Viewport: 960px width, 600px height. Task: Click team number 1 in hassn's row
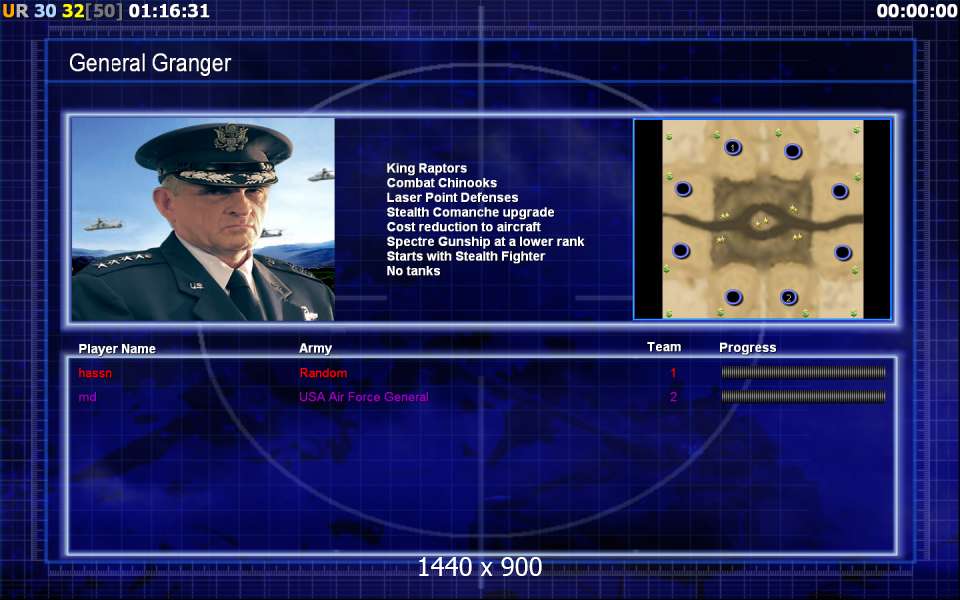pos(673,373)
